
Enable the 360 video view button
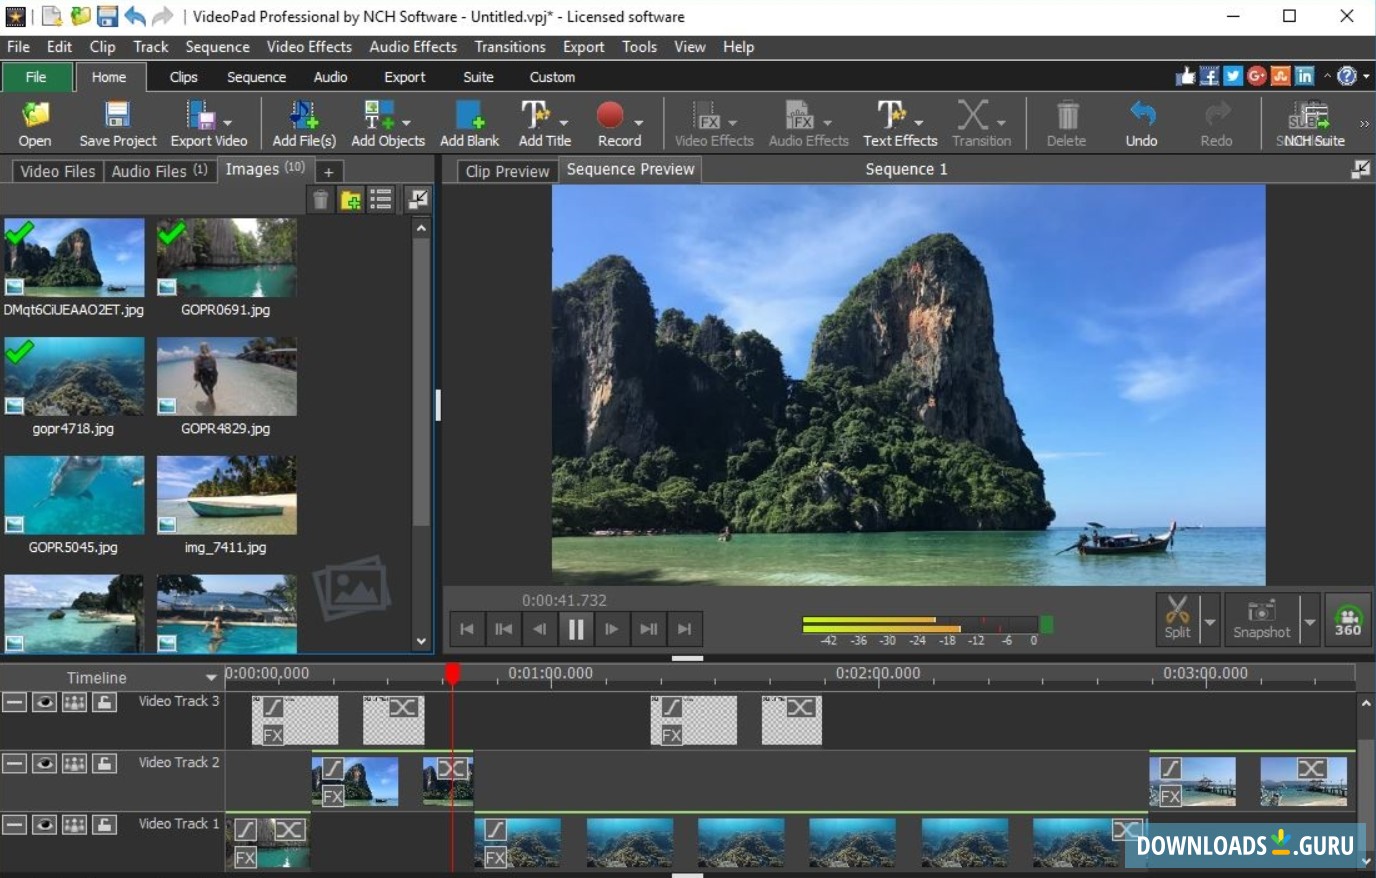click(1347, 620)
